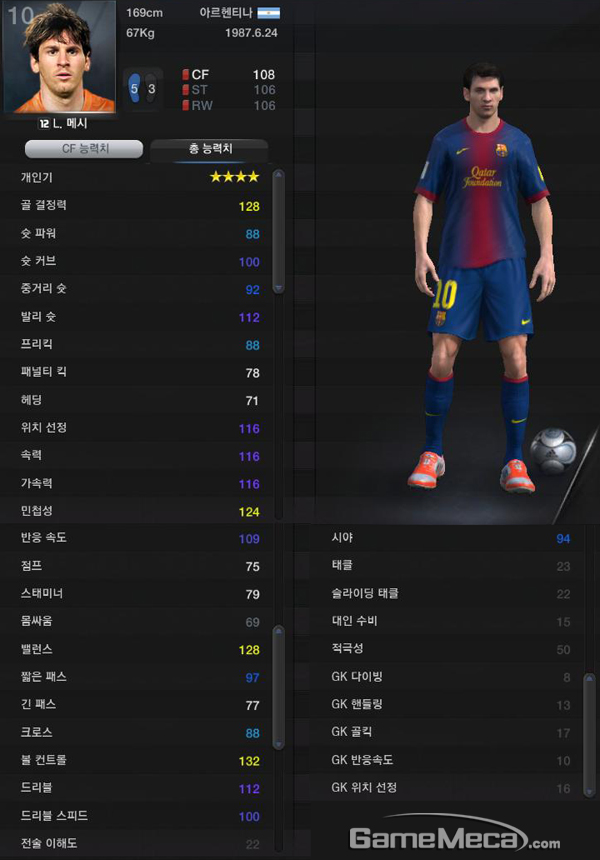Click the down arrow of the lower-left stats scrollbar
This screenshot has height=860, width=600.
pos(278,744)
